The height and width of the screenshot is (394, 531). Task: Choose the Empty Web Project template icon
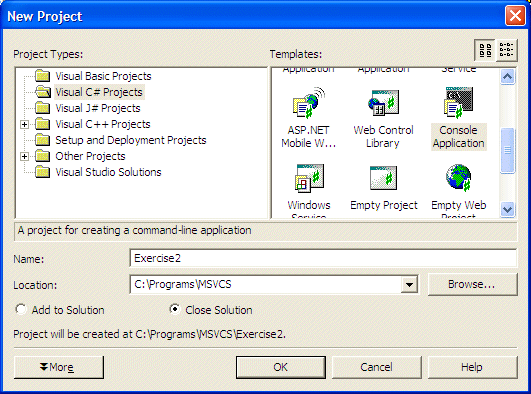coord(459,178)
